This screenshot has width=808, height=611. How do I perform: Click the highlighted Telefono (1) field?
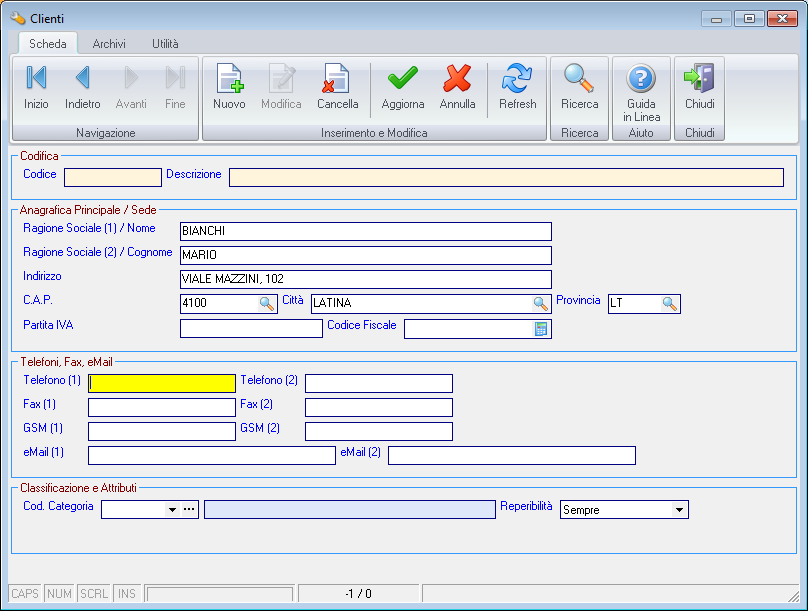pos(162,383)
